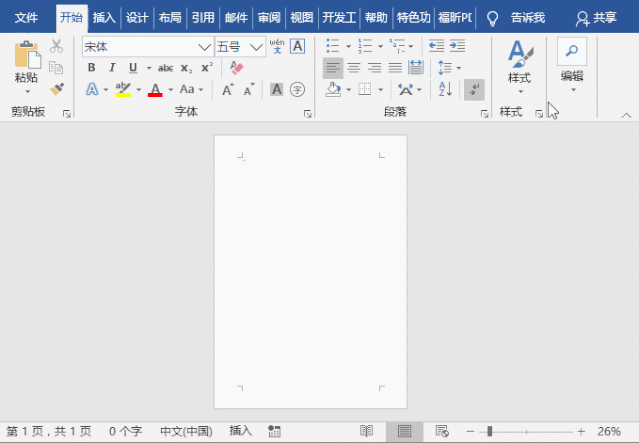Click the superscript x² icon
The height and width of the screenshot is (443, 639).
tap(207, 68)
